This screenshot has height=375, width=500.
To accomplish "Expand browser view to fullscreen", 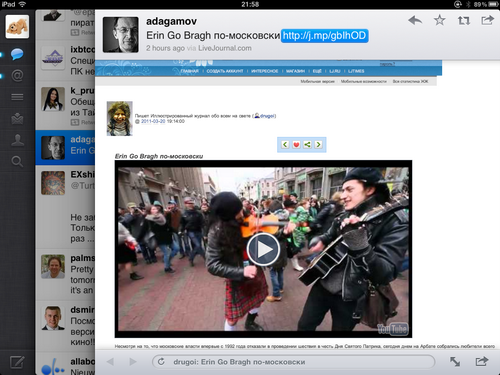I will (455, 362).
